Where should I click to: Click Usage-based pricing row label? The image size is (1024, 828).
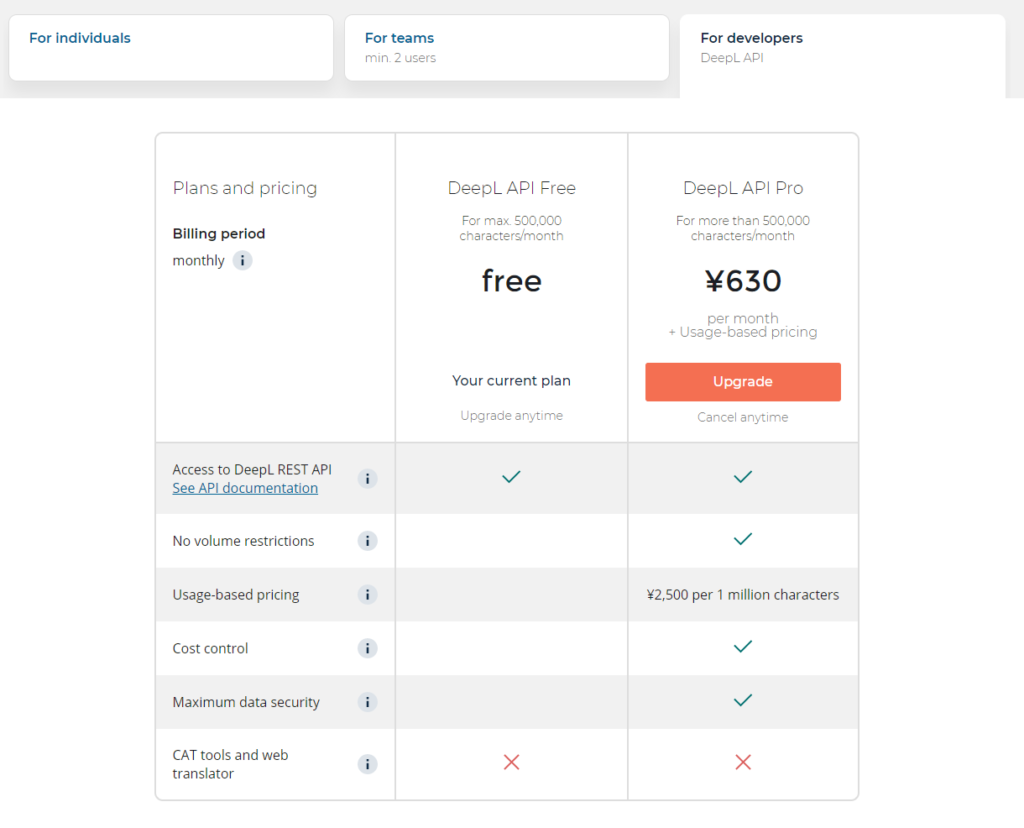tap(236, 595)
